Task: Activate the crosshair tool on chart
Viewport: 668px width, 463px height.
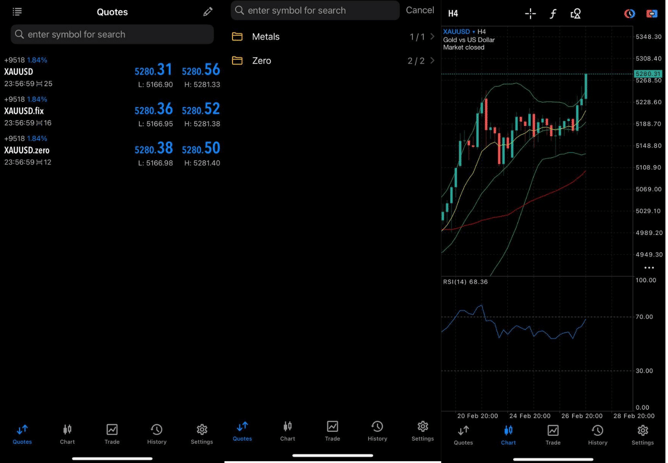Action: [530, 14]
